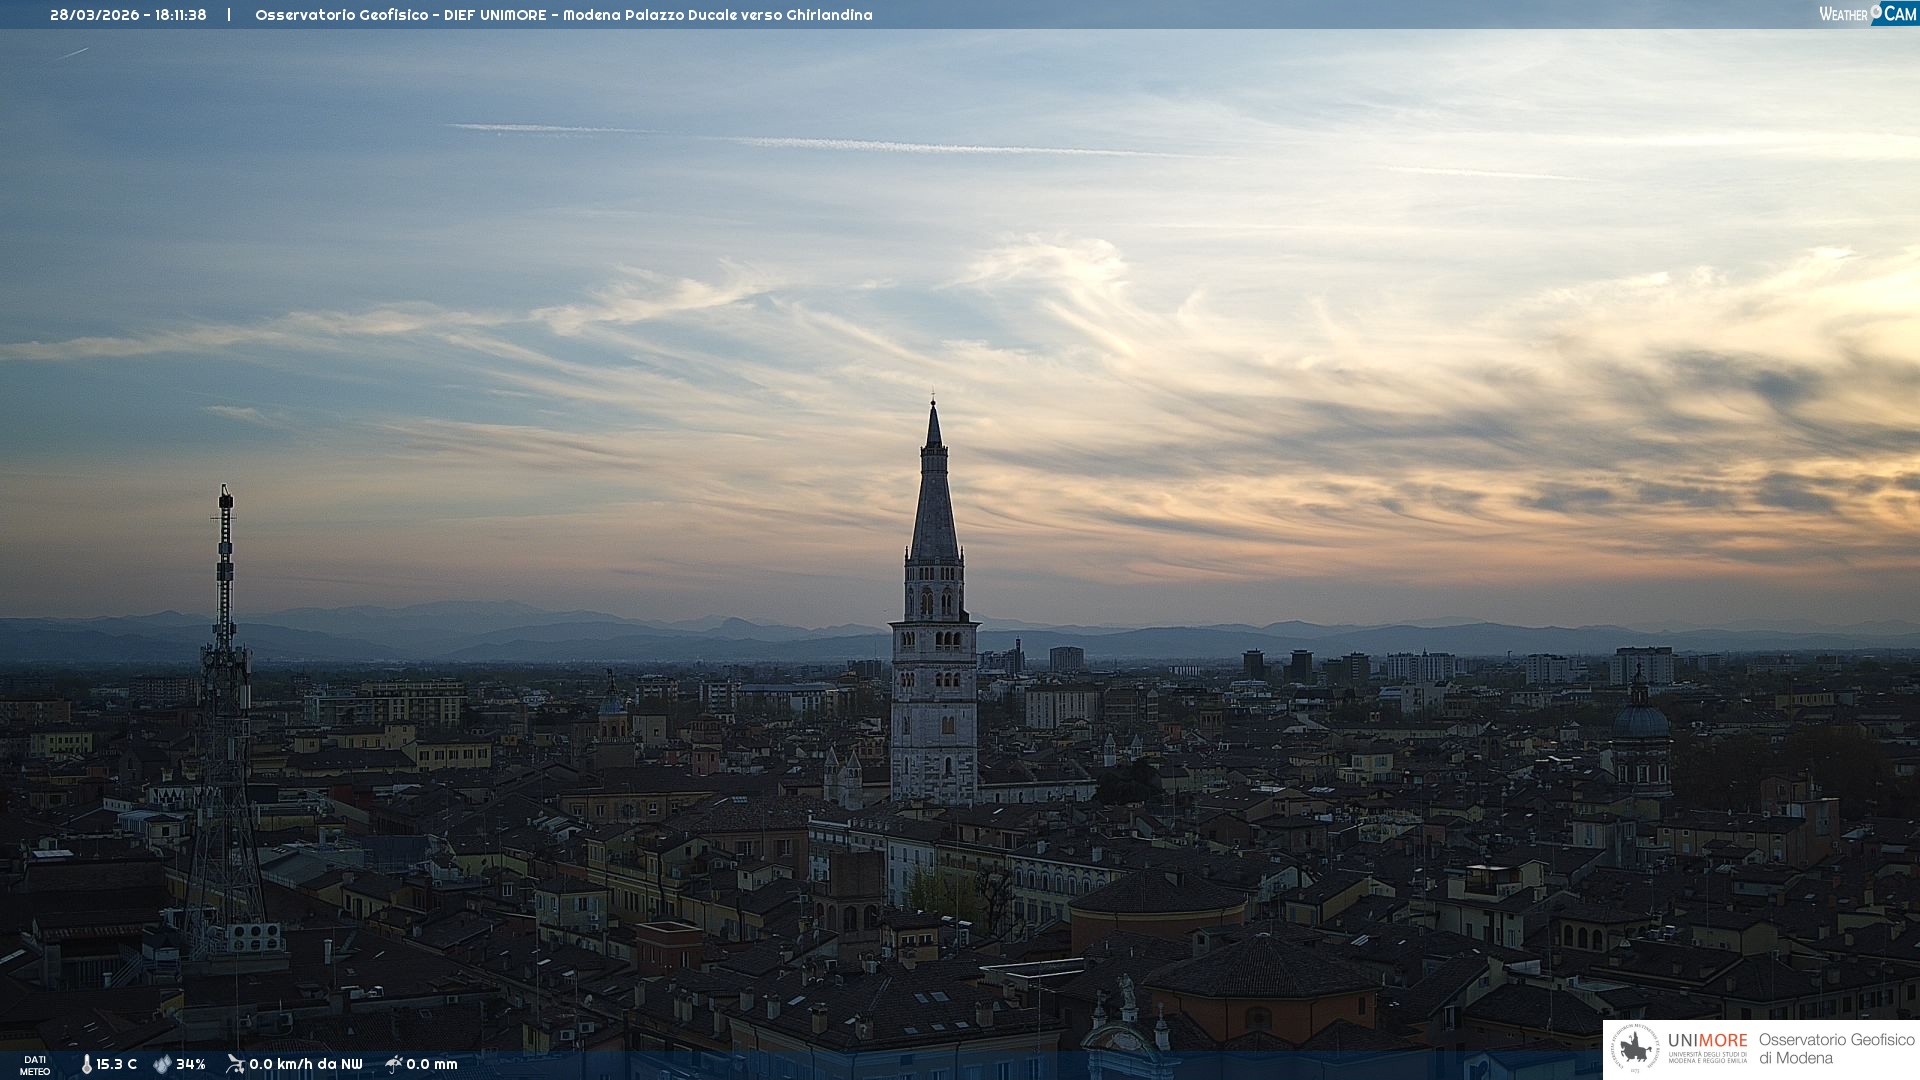
Task: Click the humidity water drops icon
Action: pos(162,1064)
